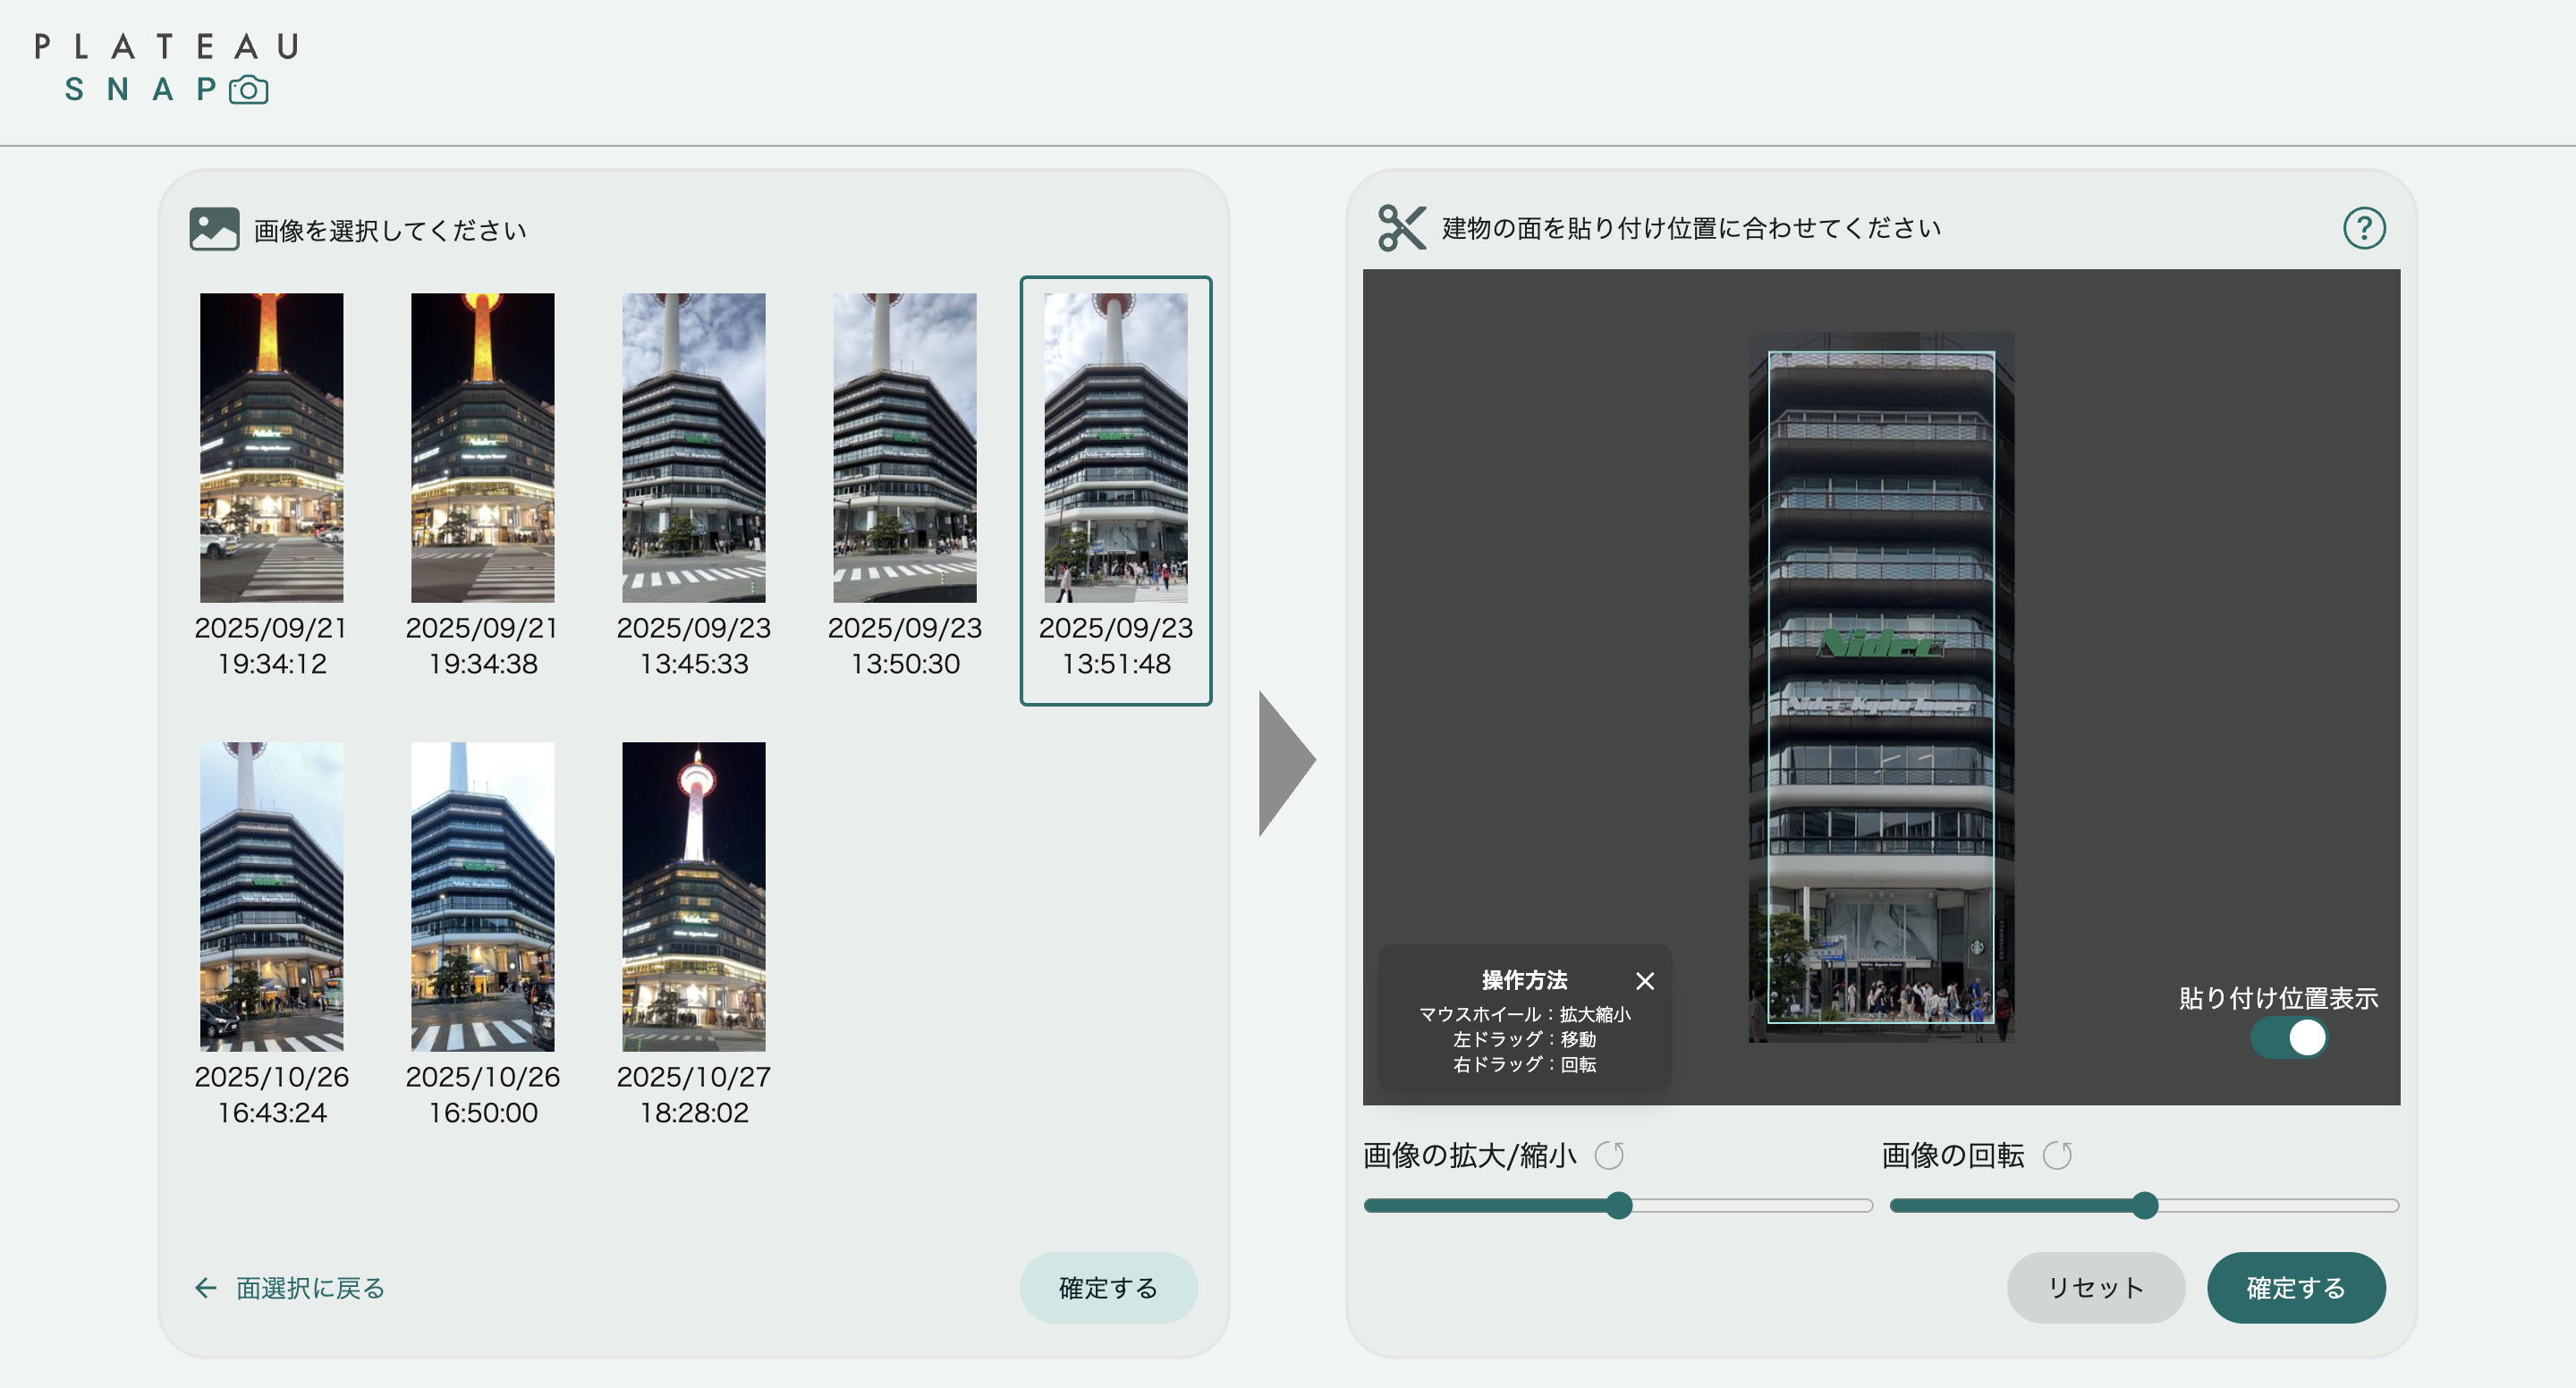Toggle the 貼り付け位置表示 switch
Image resolution: width=2576 pixels, height=1388 pixels.
[x=2288, y=1038]
